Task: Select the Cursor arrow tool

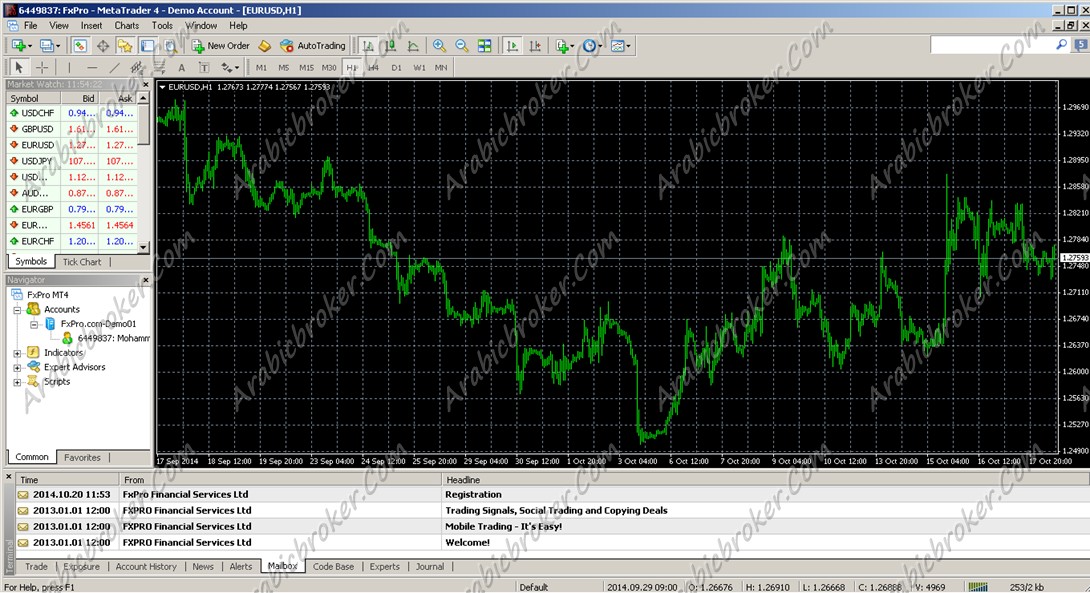Action: click(19, 67)
